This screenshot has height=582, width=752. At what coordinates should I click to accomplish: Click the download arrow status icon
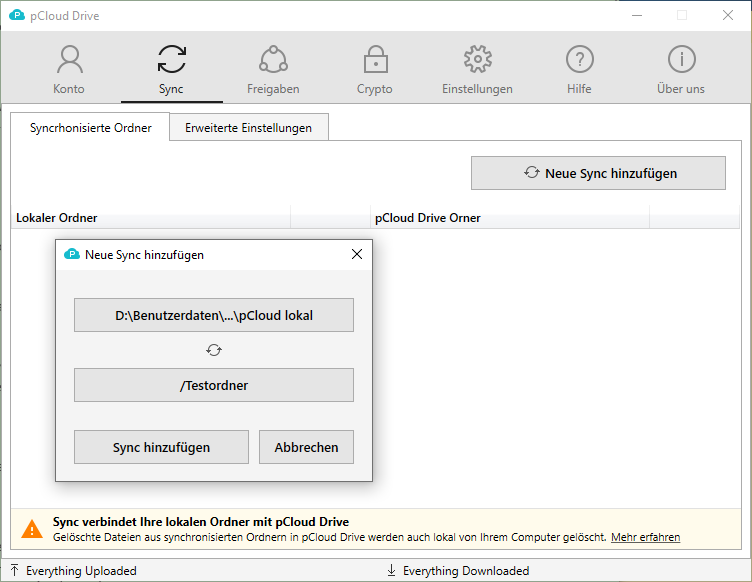391,570
